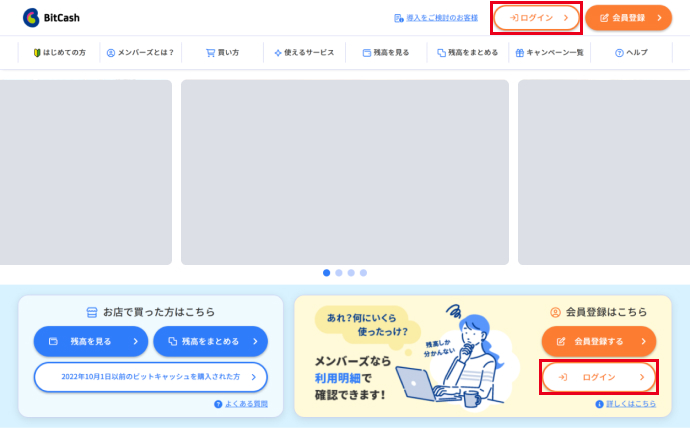Click the chevron on the blue 残高をまとめる button
Screen dimensions: 690x428
pyautogui.click(x=255, y=341)
